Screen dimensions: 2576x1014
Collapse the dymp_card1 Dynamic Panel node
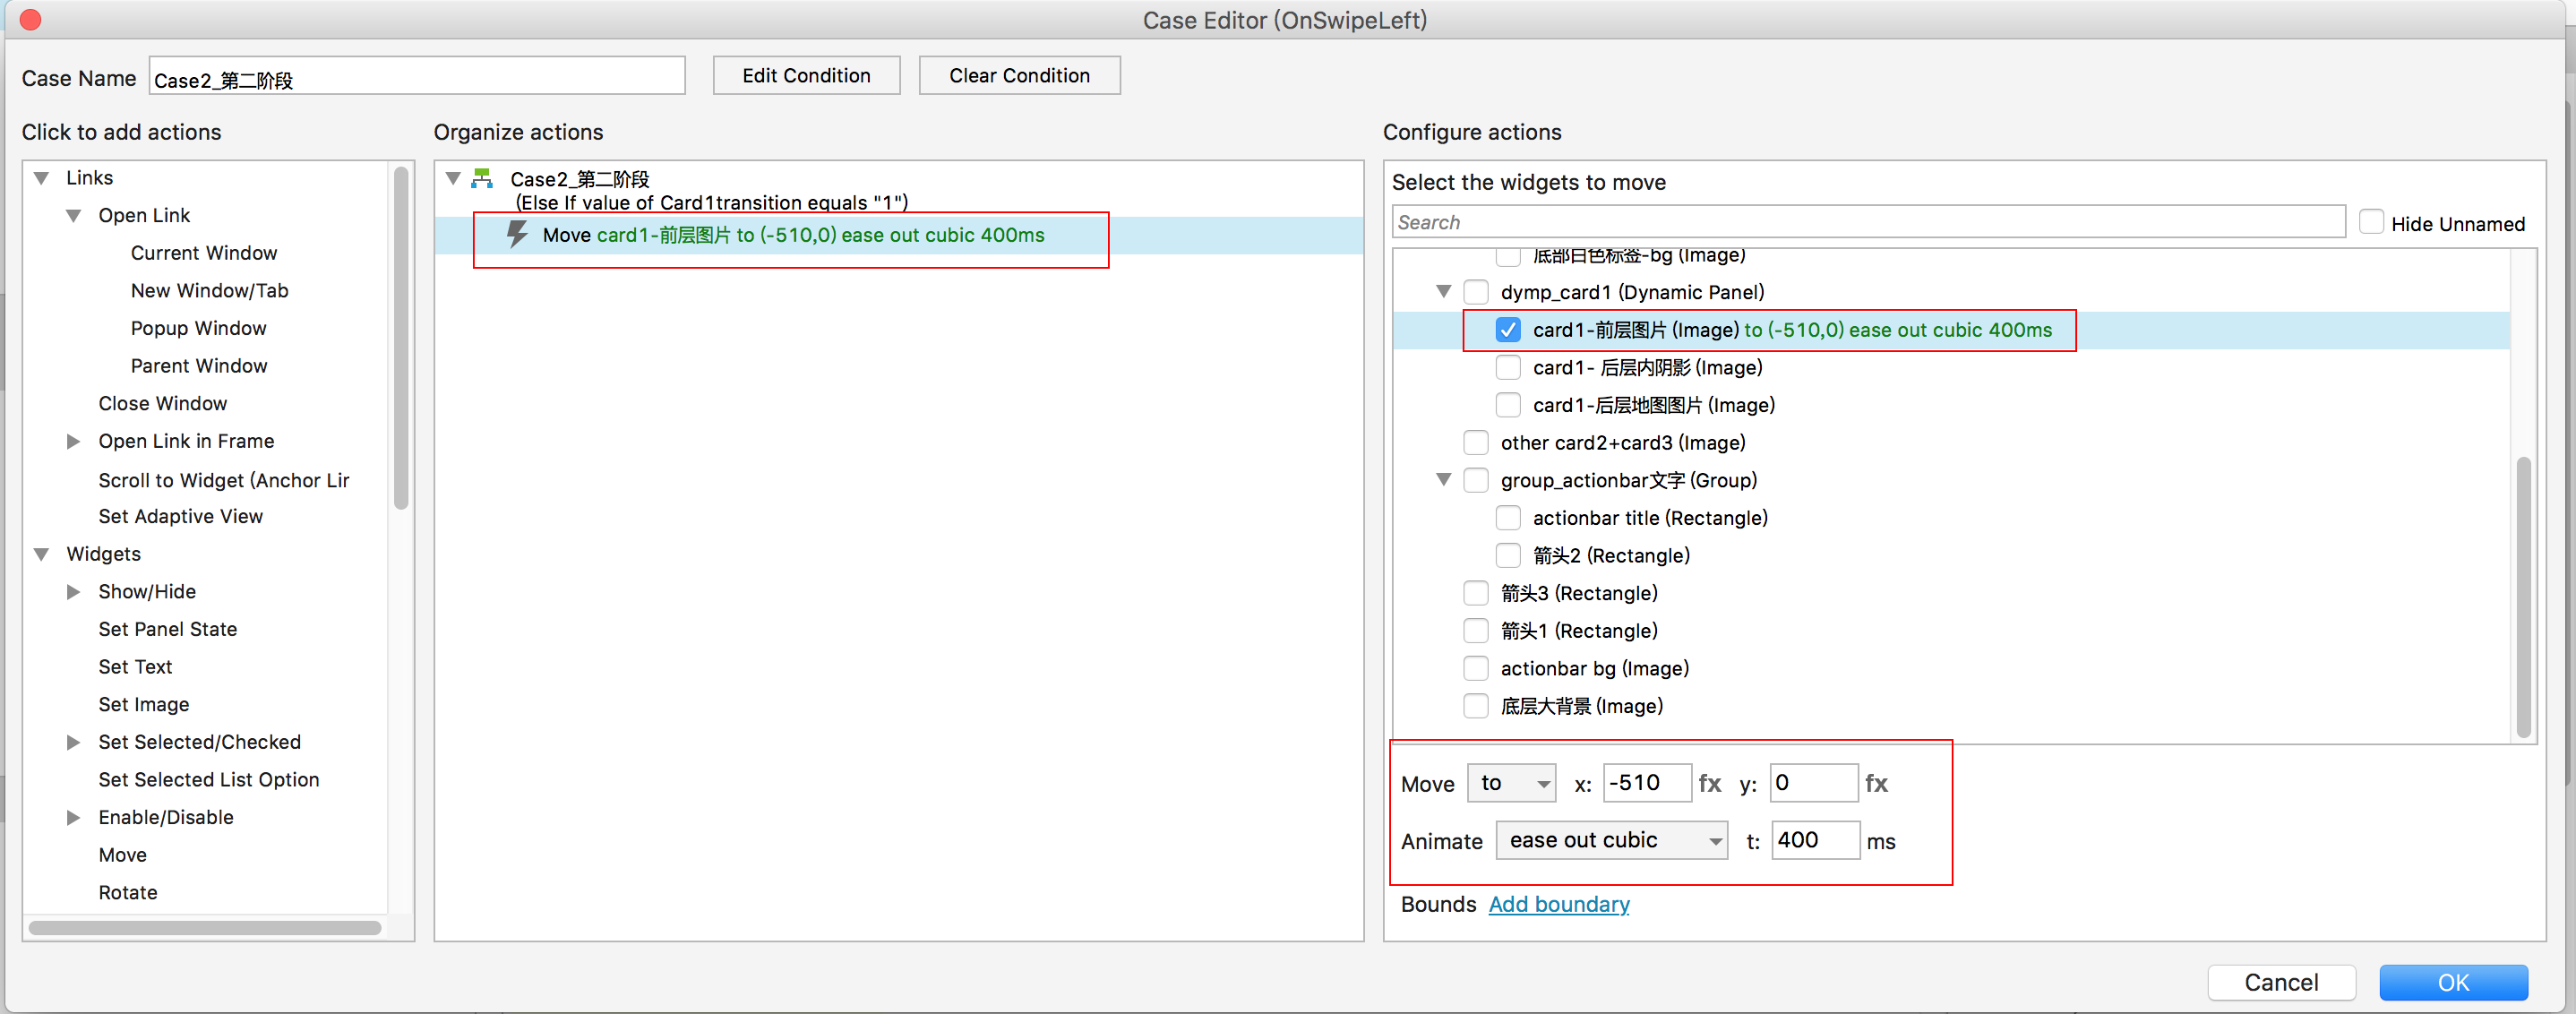(x=1443, y=292)
